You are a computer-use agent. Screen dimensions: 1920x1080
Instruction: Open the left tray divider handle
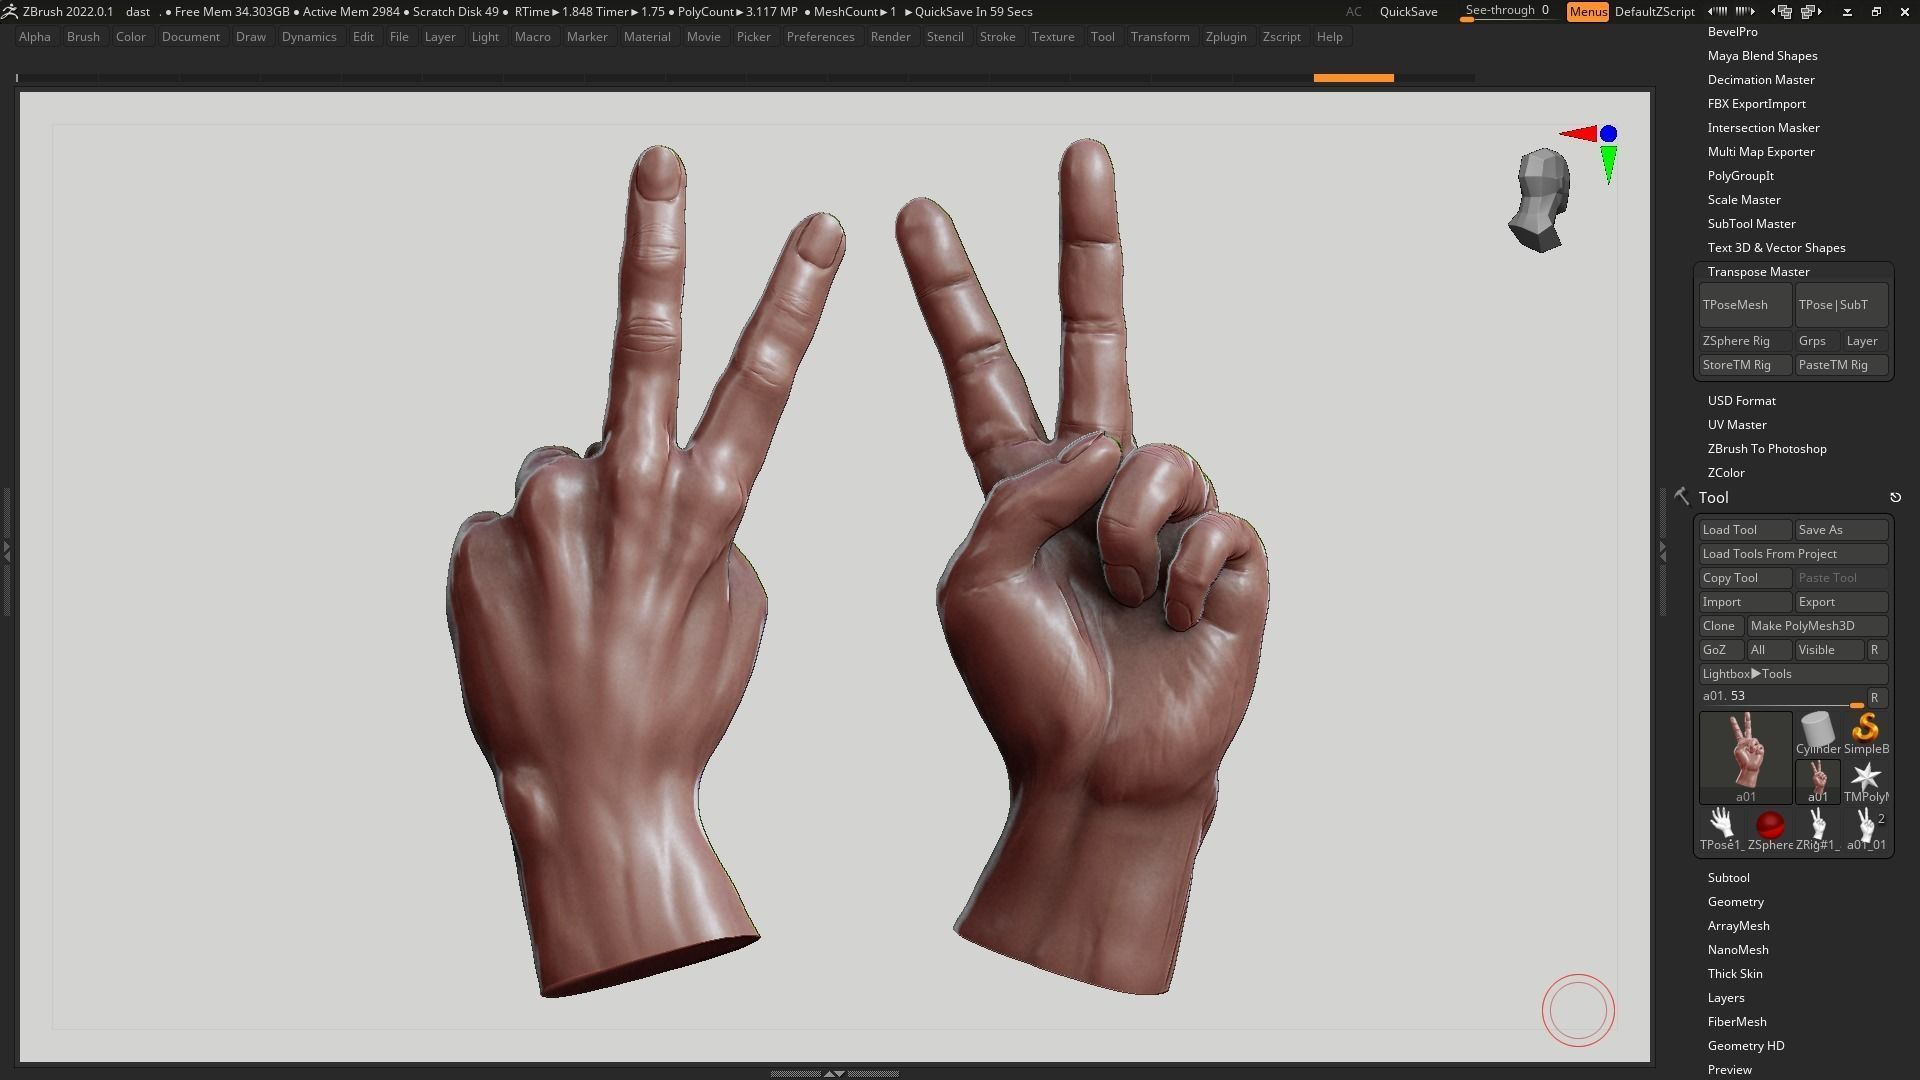6,550
